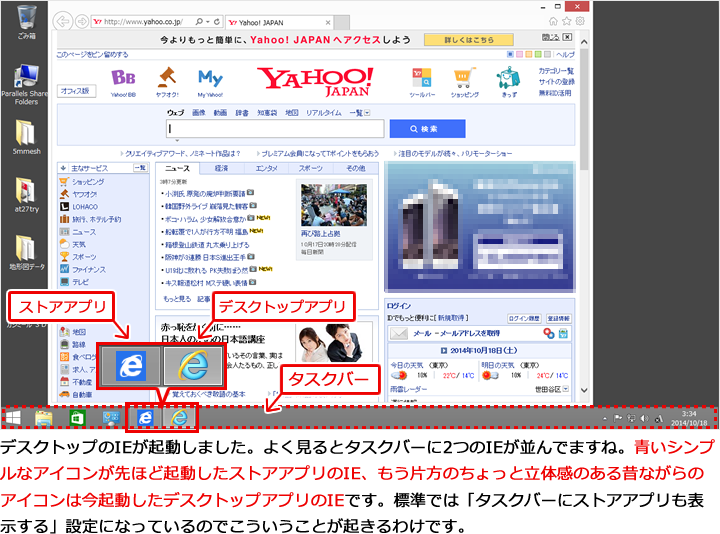The height and width of the screenshot is (534, 720).
Task: Open the green Store icon on the taskbar
Action: click(x=77, y=418)
